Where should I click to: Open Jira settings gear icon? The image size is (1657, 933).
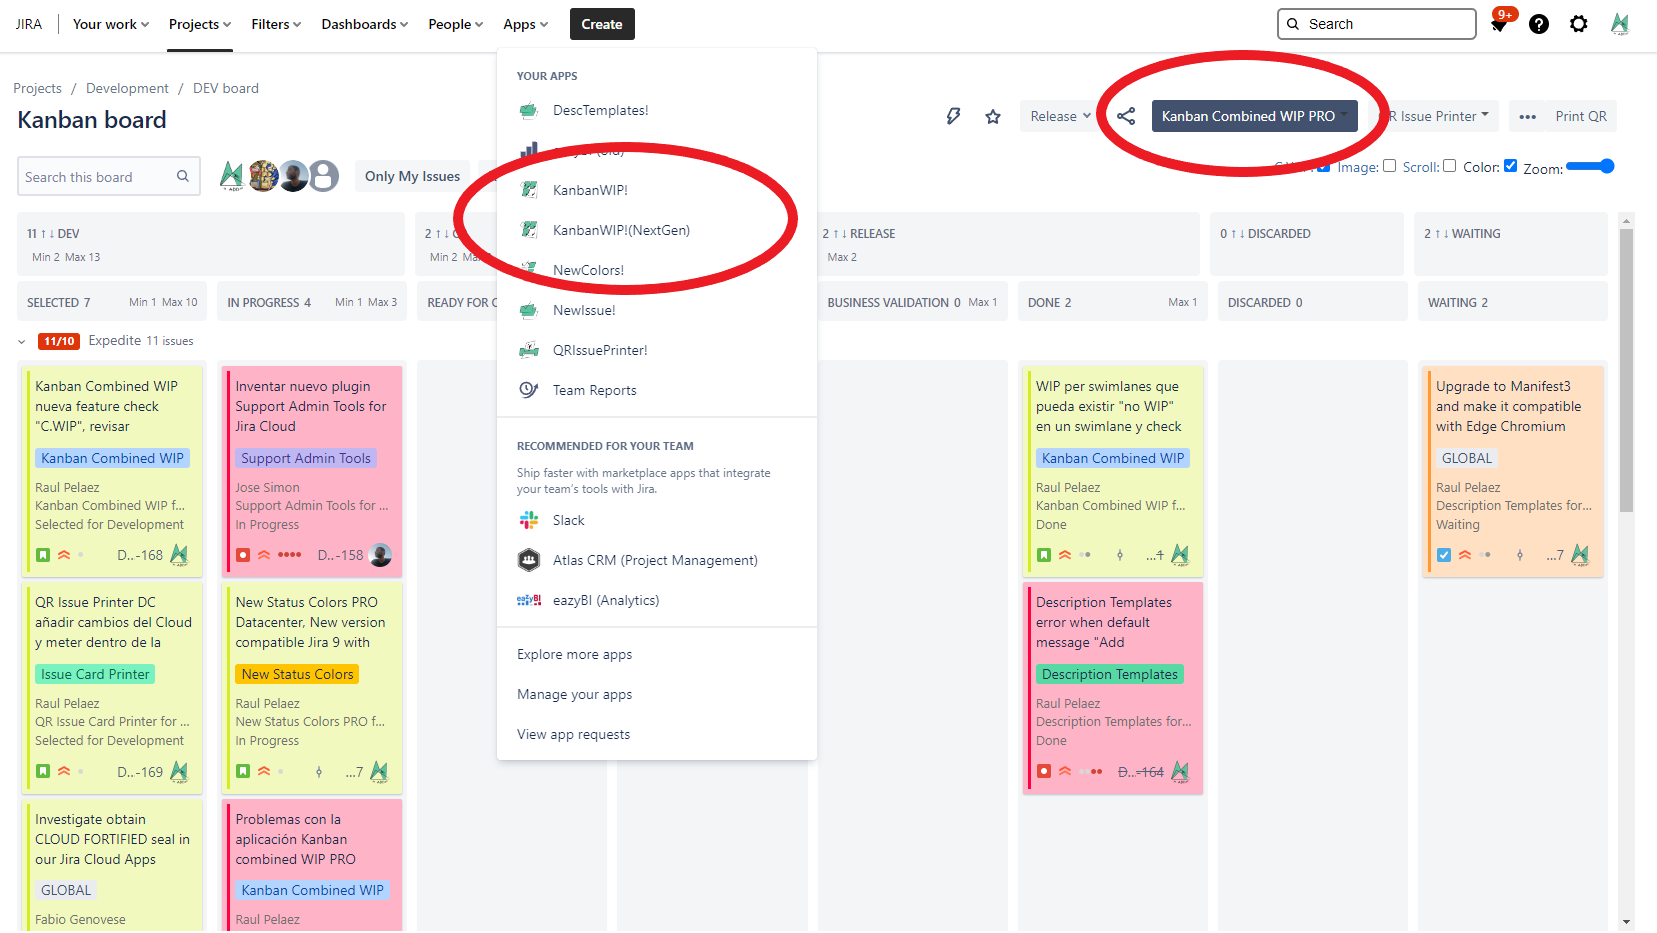[1579, 24]
